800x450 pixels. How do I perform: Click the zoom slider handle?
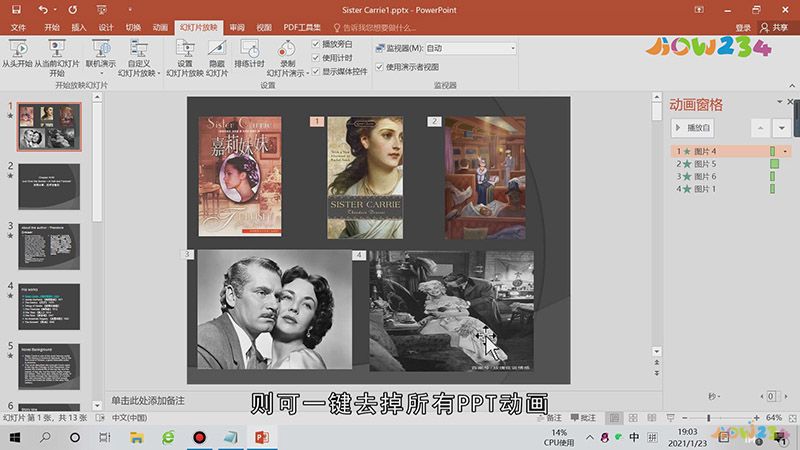click(709, 418)
